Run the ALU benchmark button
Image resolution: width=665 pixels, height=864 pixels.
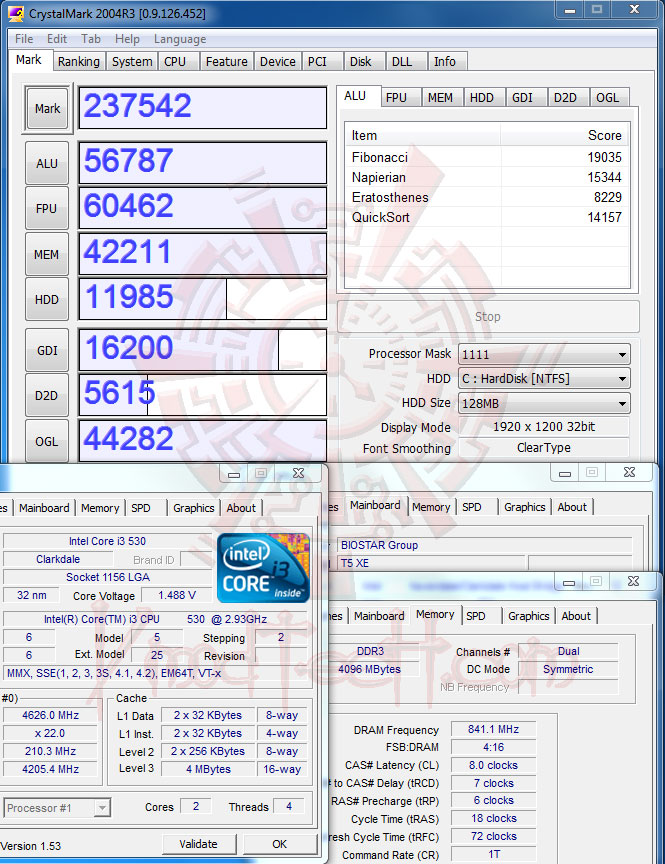point(47,164)
